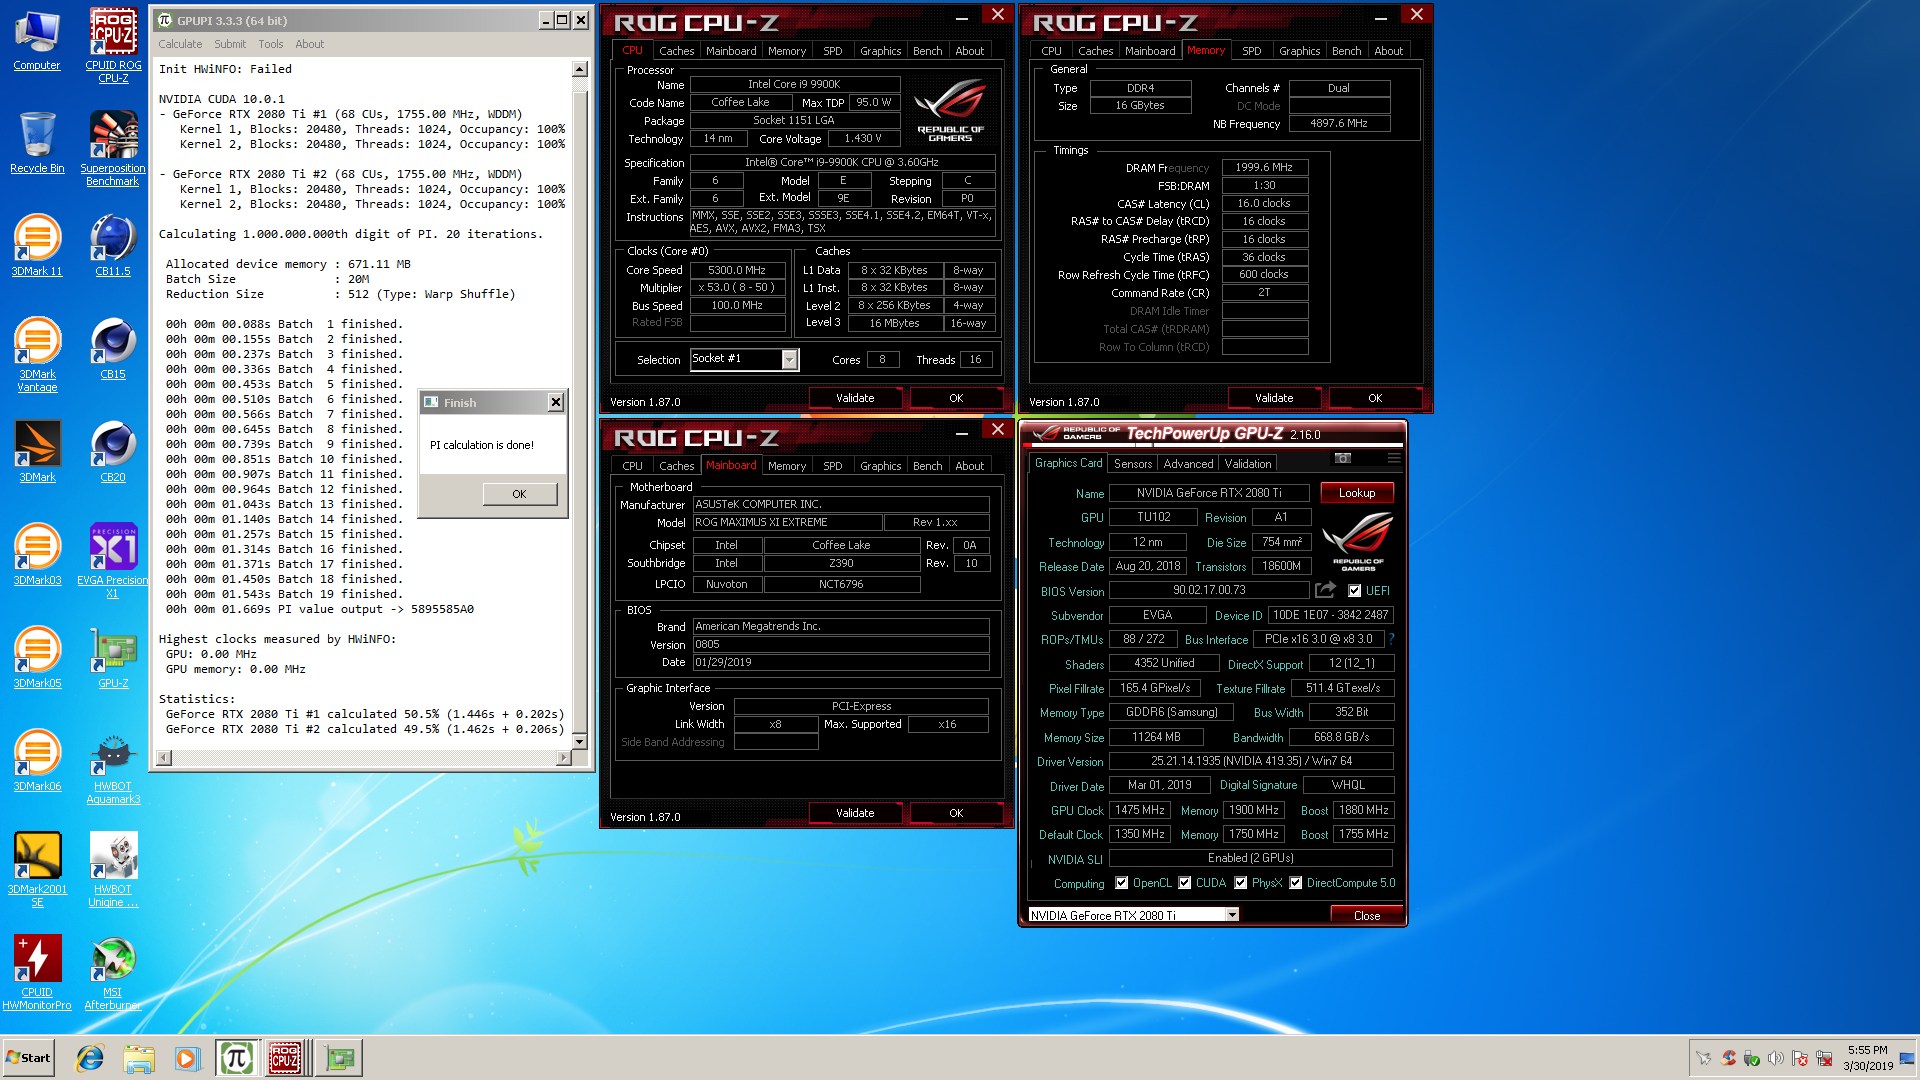Open the About menu in GPUPI
The image size is (1920, 1080).
(310, 44)
